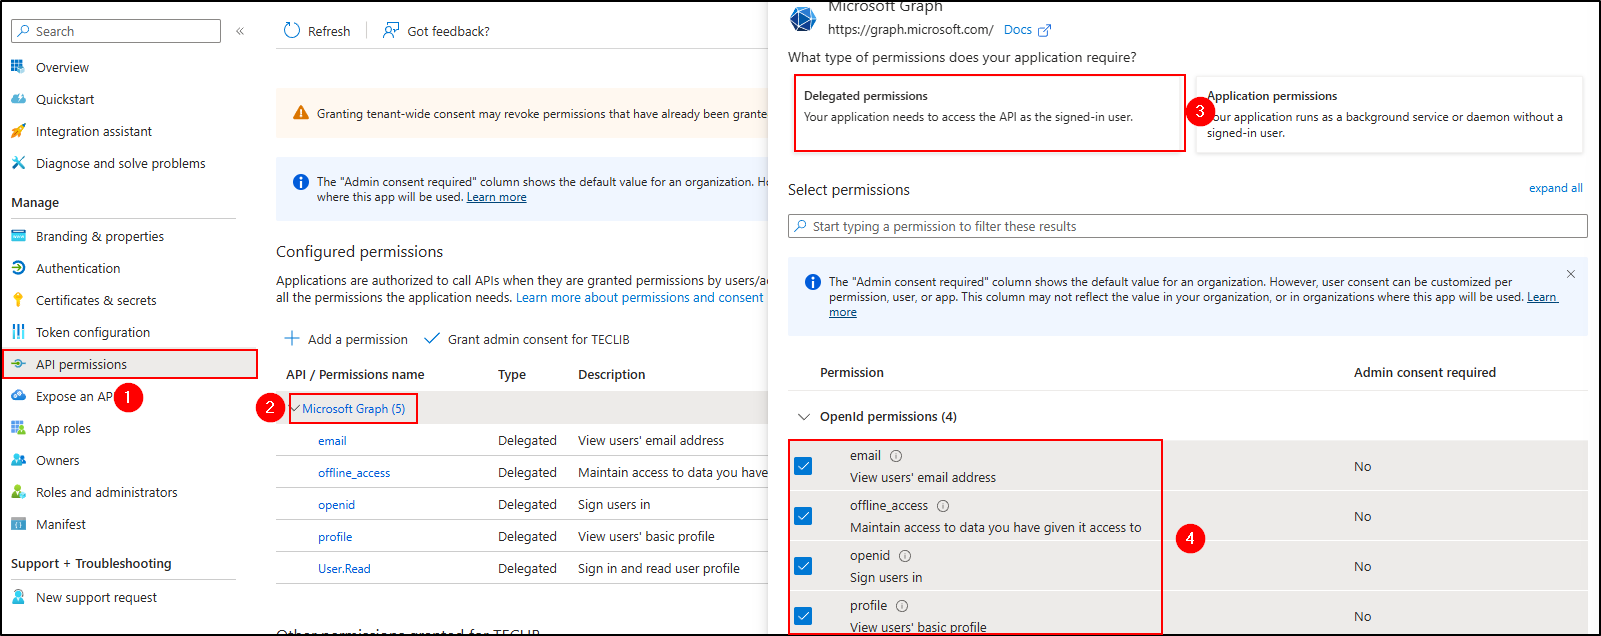Click info icon beside offline_access permission
Viewport: 1601px width, 636px height.
[943, 506]
